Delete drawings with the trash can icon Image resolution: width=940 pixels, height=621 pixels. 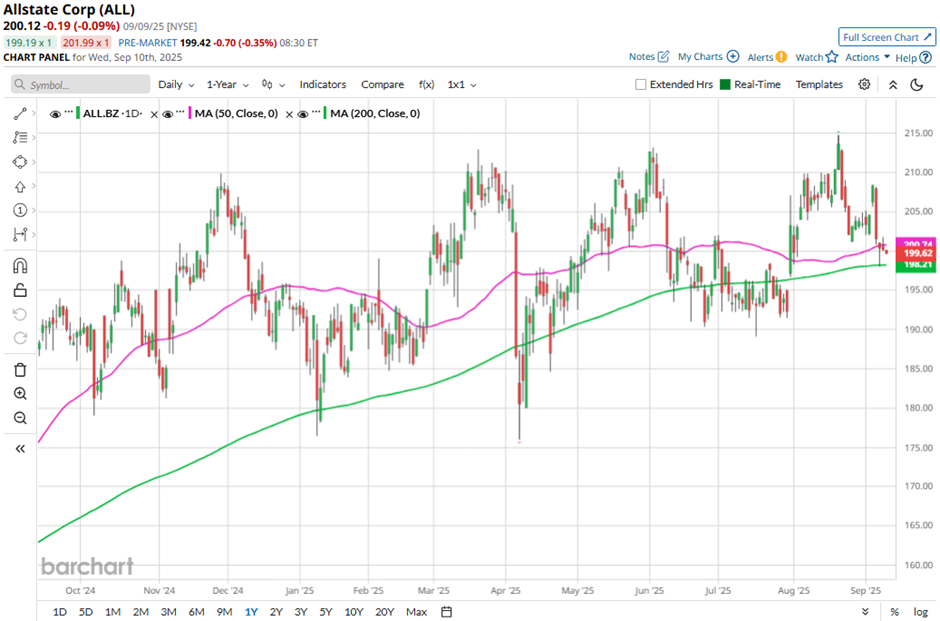[20, 369]
